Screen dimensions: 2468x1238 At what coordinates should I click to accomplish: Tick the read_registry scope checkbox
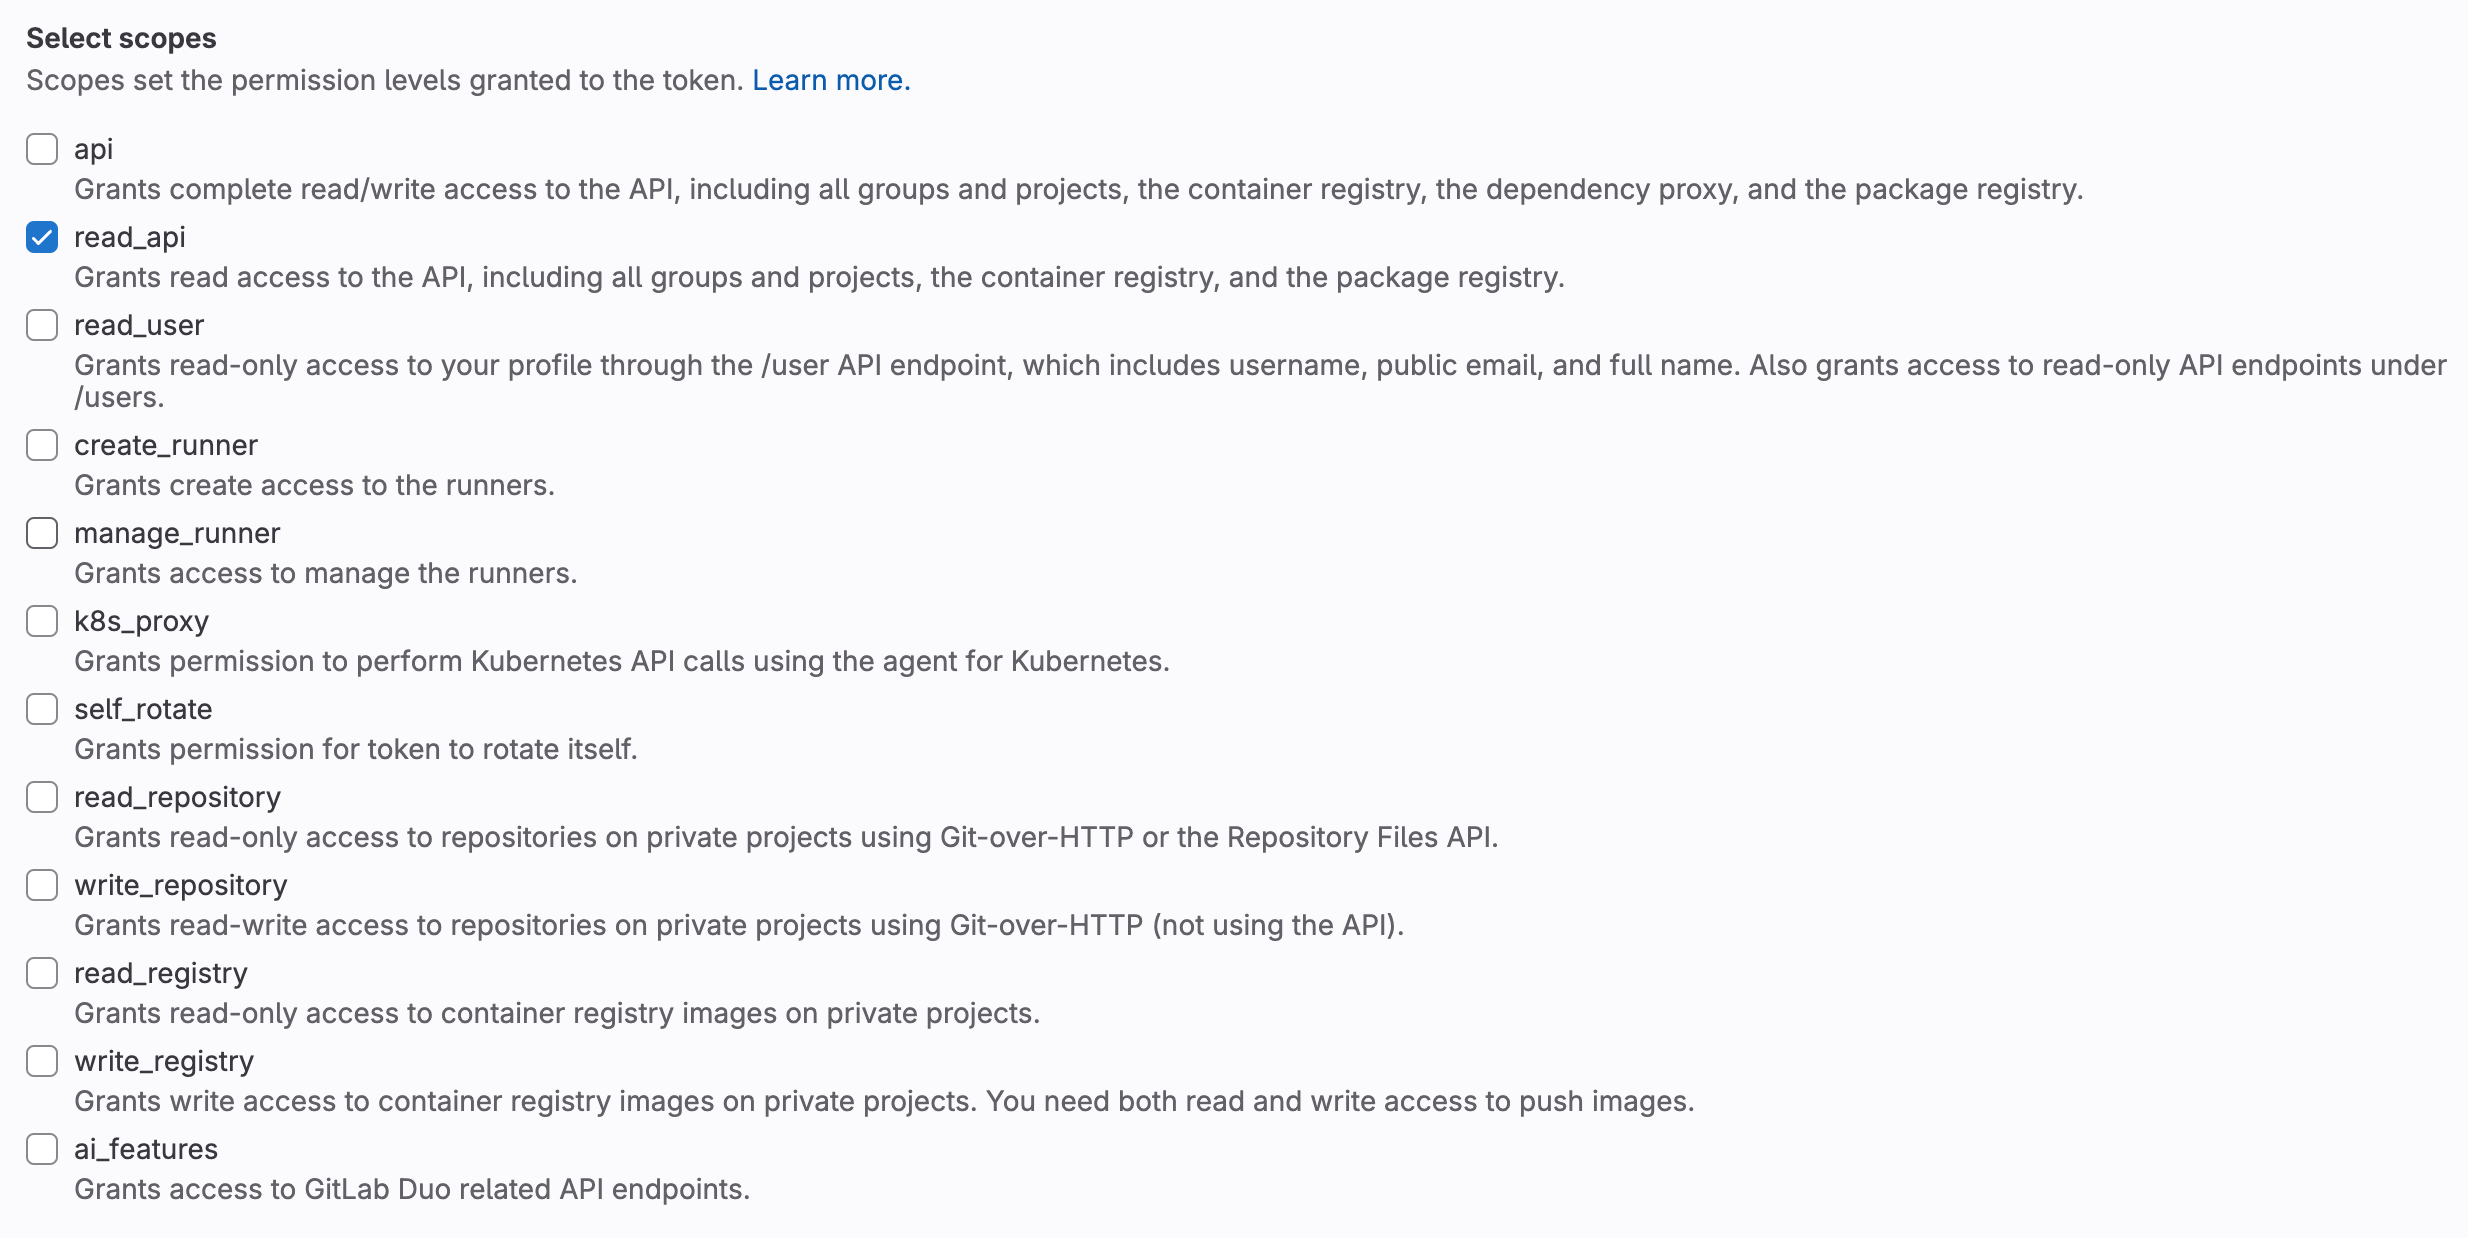pos(42,973)
